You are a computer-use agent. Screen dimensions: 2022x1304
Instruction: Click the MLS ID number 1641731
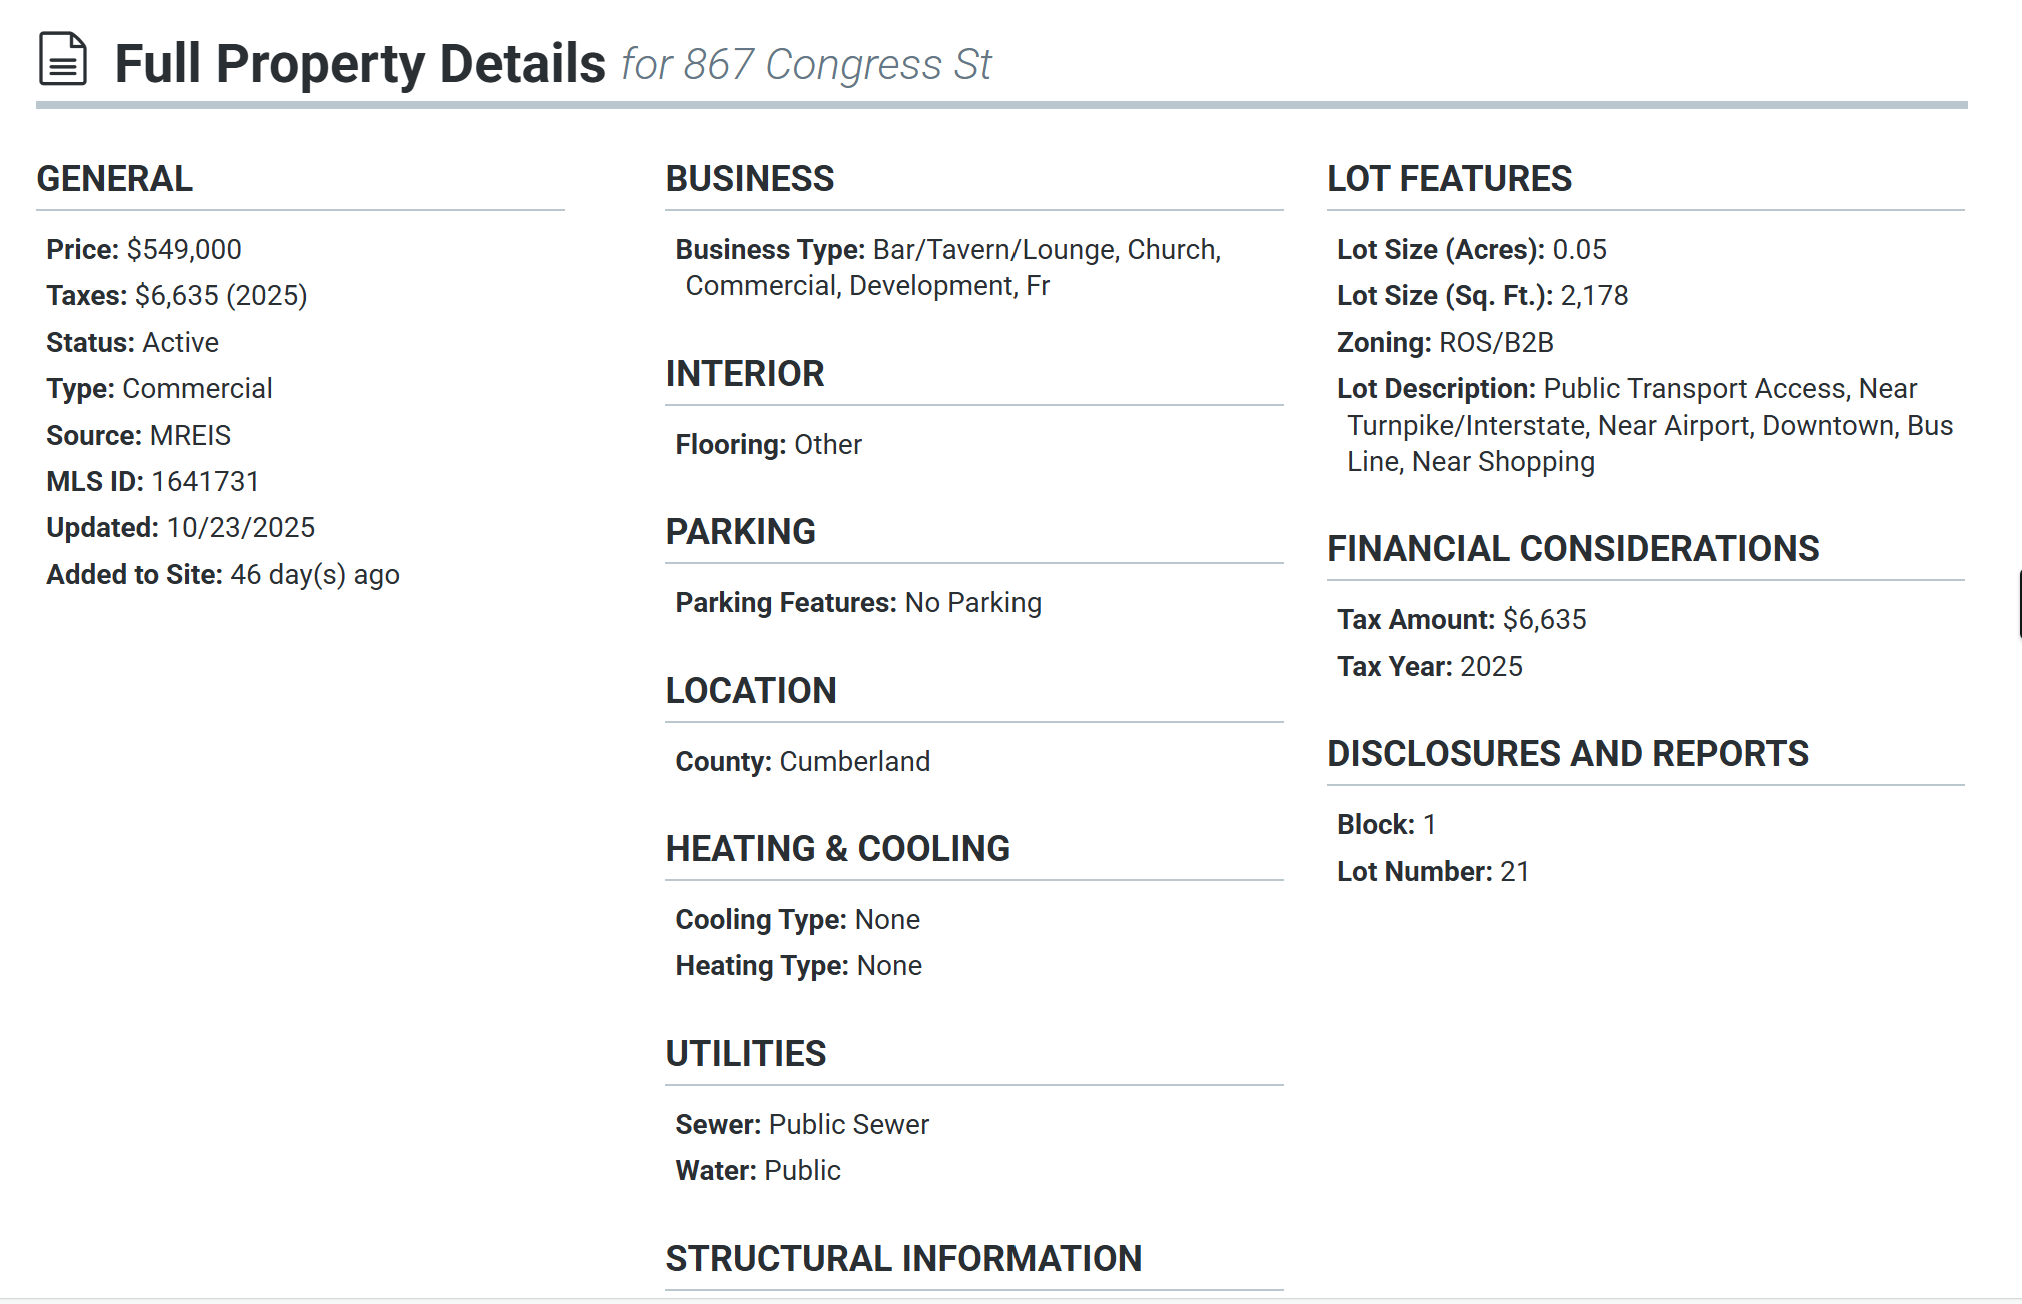(205, 481)
